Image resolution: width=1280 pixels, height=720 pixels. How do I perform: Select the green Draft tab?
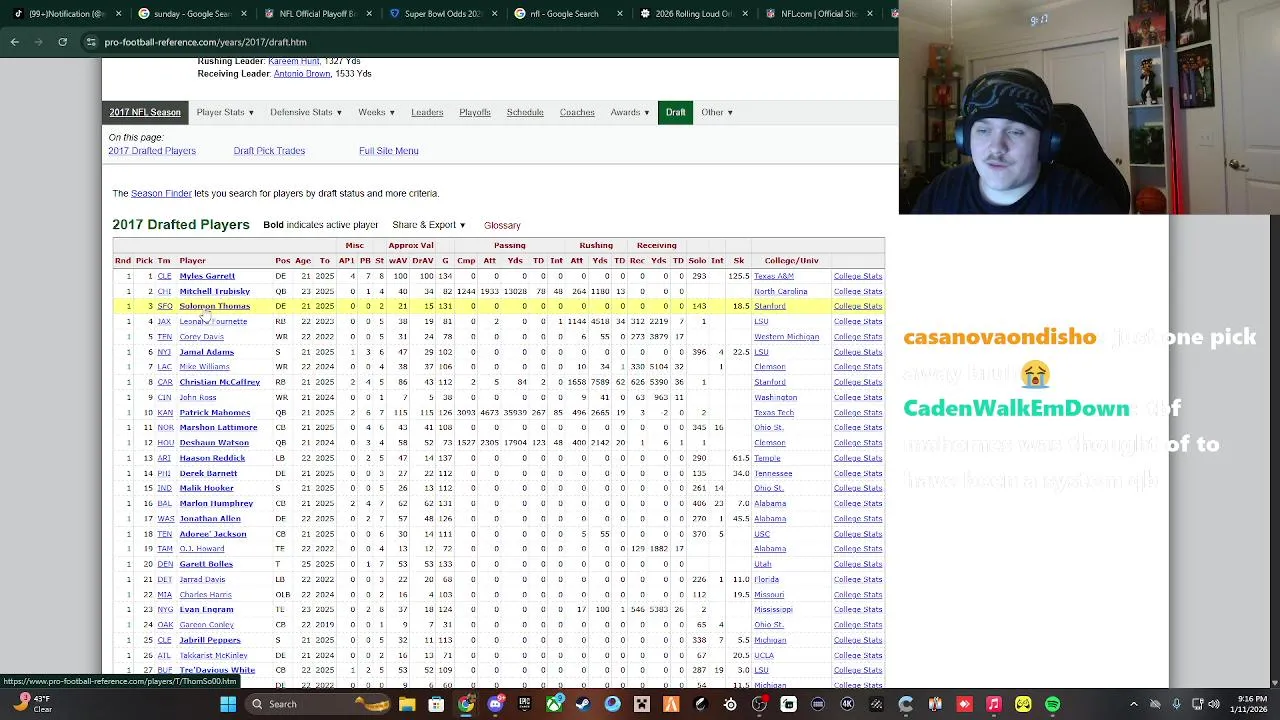coord(676,112)
